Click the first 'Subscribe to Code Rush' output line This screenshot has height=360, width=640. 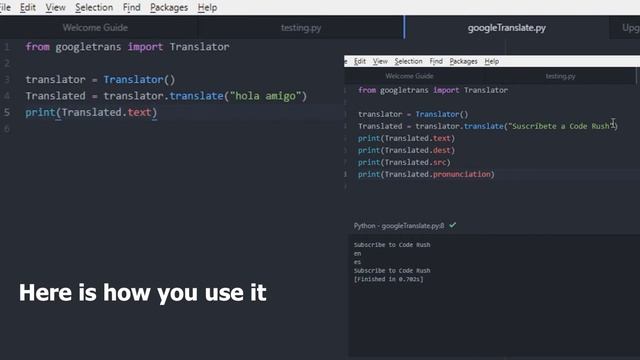(x=392, y=245)
